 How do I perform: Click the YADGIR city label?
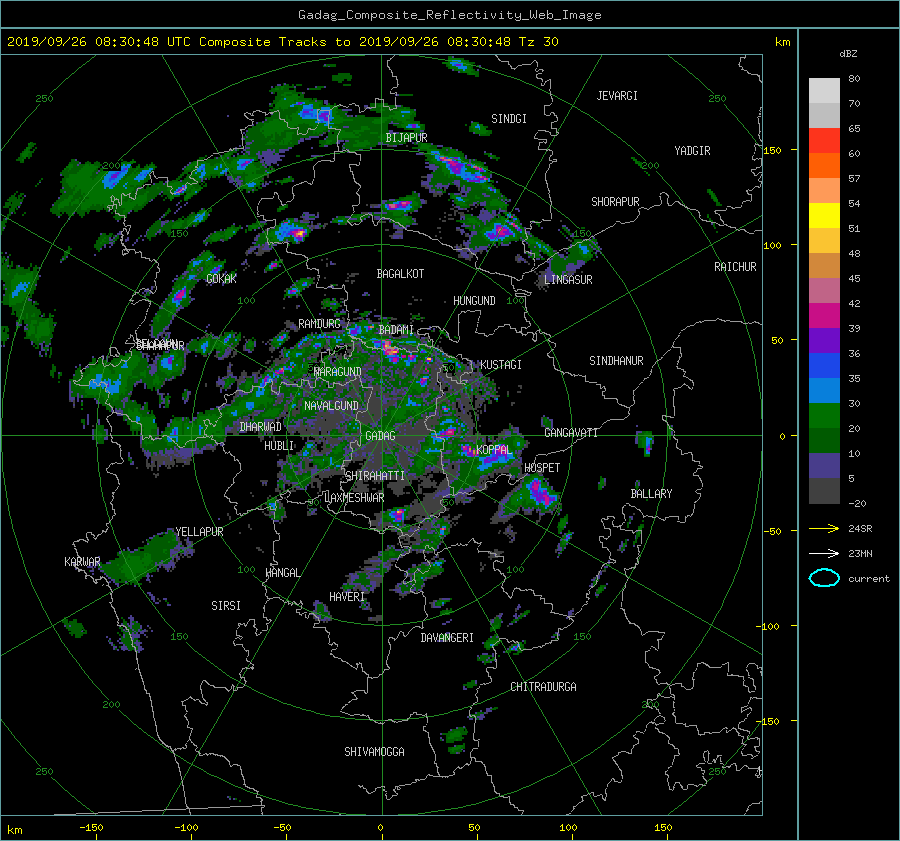[692, 151]
